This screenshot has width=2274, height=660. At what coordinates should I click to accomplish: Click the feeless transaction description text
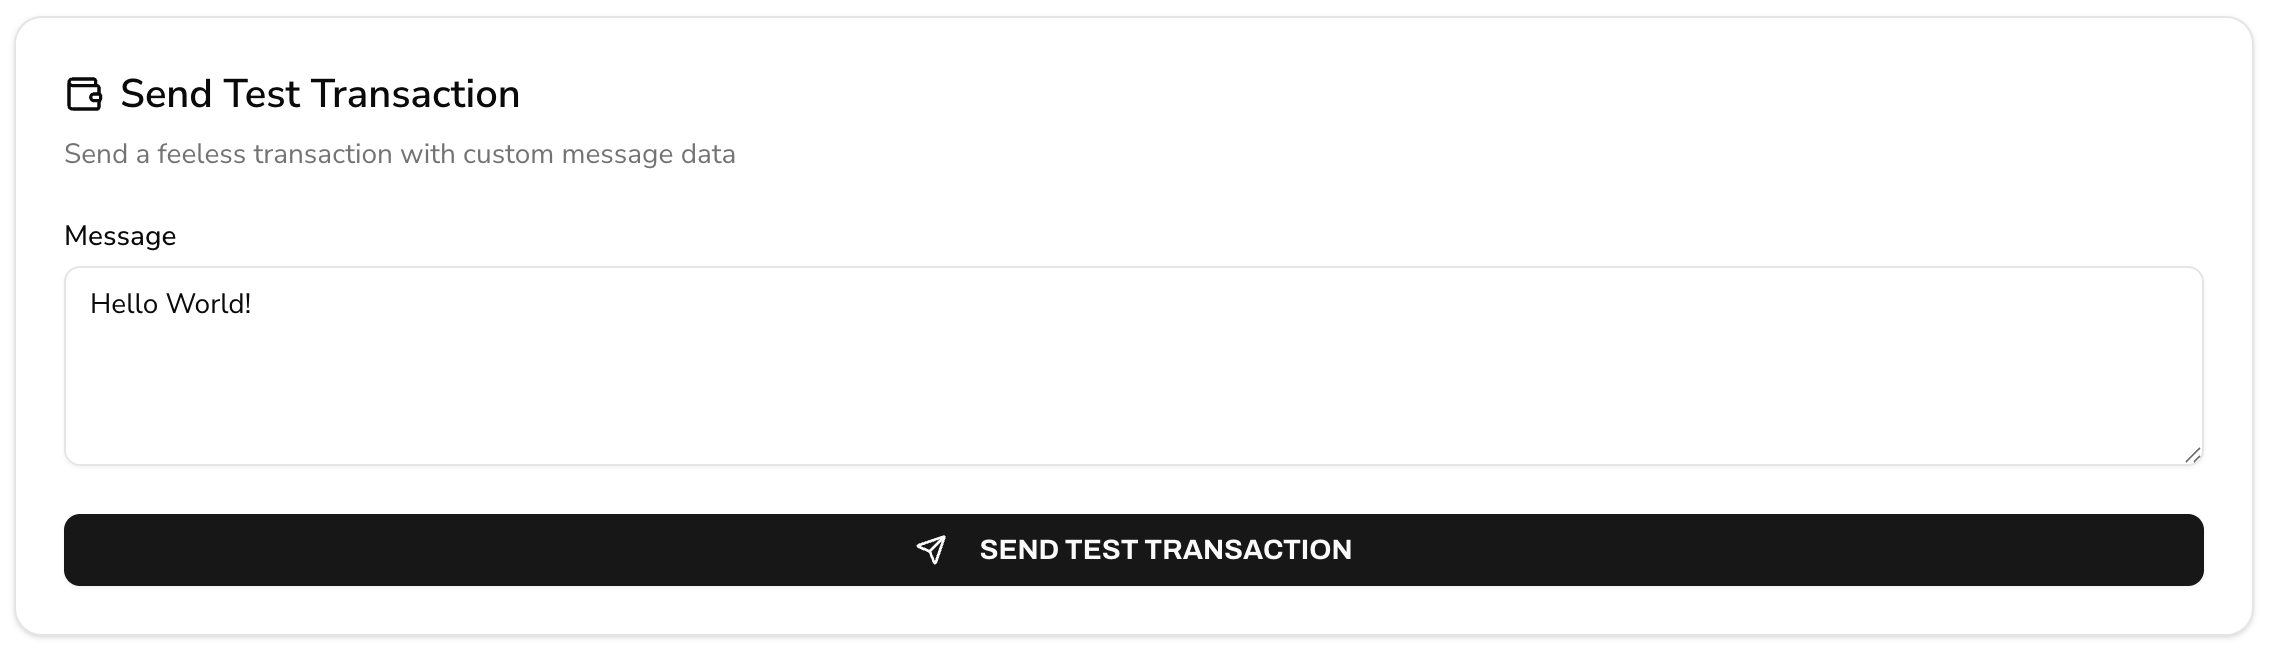click(400, 154)
